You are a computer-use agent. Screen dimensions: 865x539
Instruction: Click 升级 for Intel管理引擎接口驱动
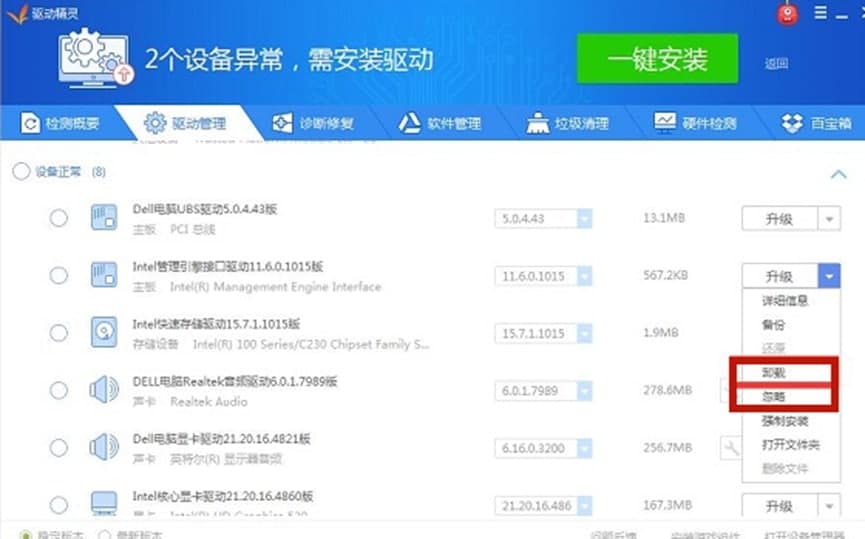(x=779, y=276)
